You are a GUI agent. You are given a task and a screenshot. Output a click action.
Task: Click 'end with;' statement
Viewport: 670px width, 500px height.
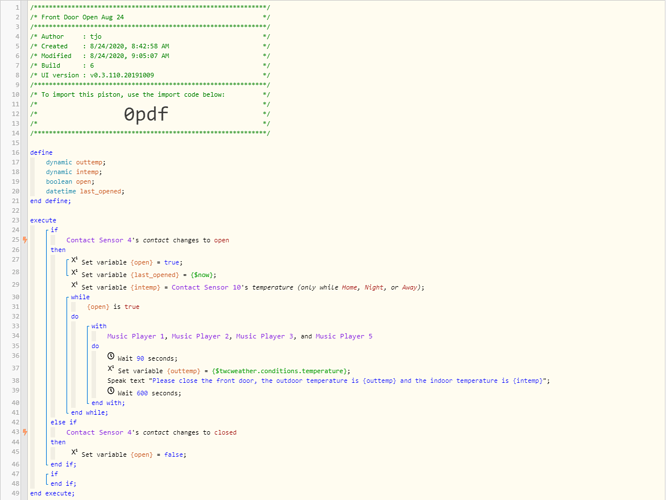point(108,403)
